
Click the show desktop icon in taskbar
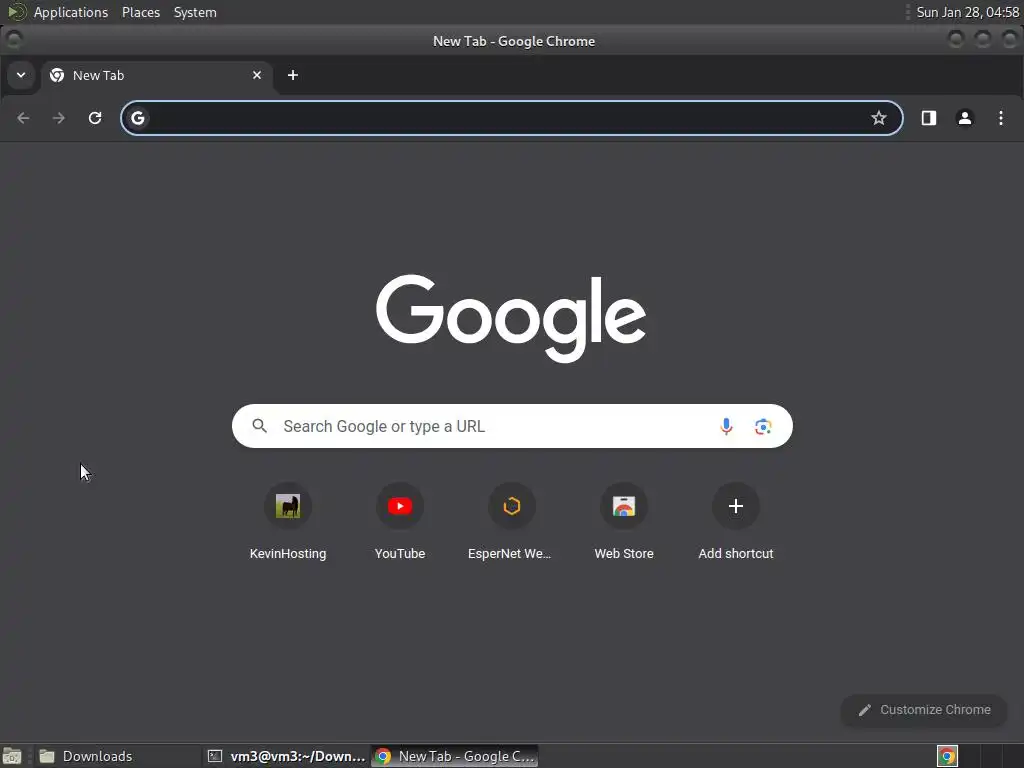point(12,756)
